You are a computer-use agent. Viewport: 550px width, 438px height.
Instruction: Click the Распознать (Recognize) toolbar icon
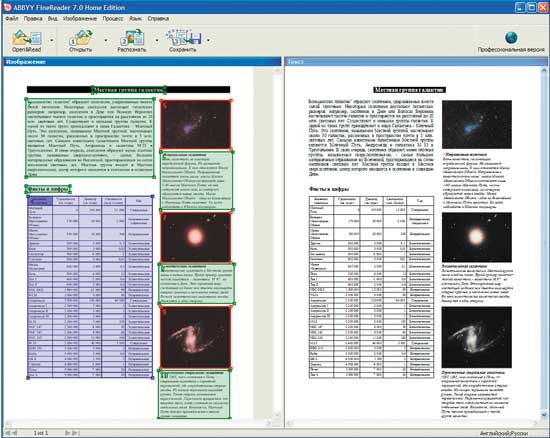point(132,38)
